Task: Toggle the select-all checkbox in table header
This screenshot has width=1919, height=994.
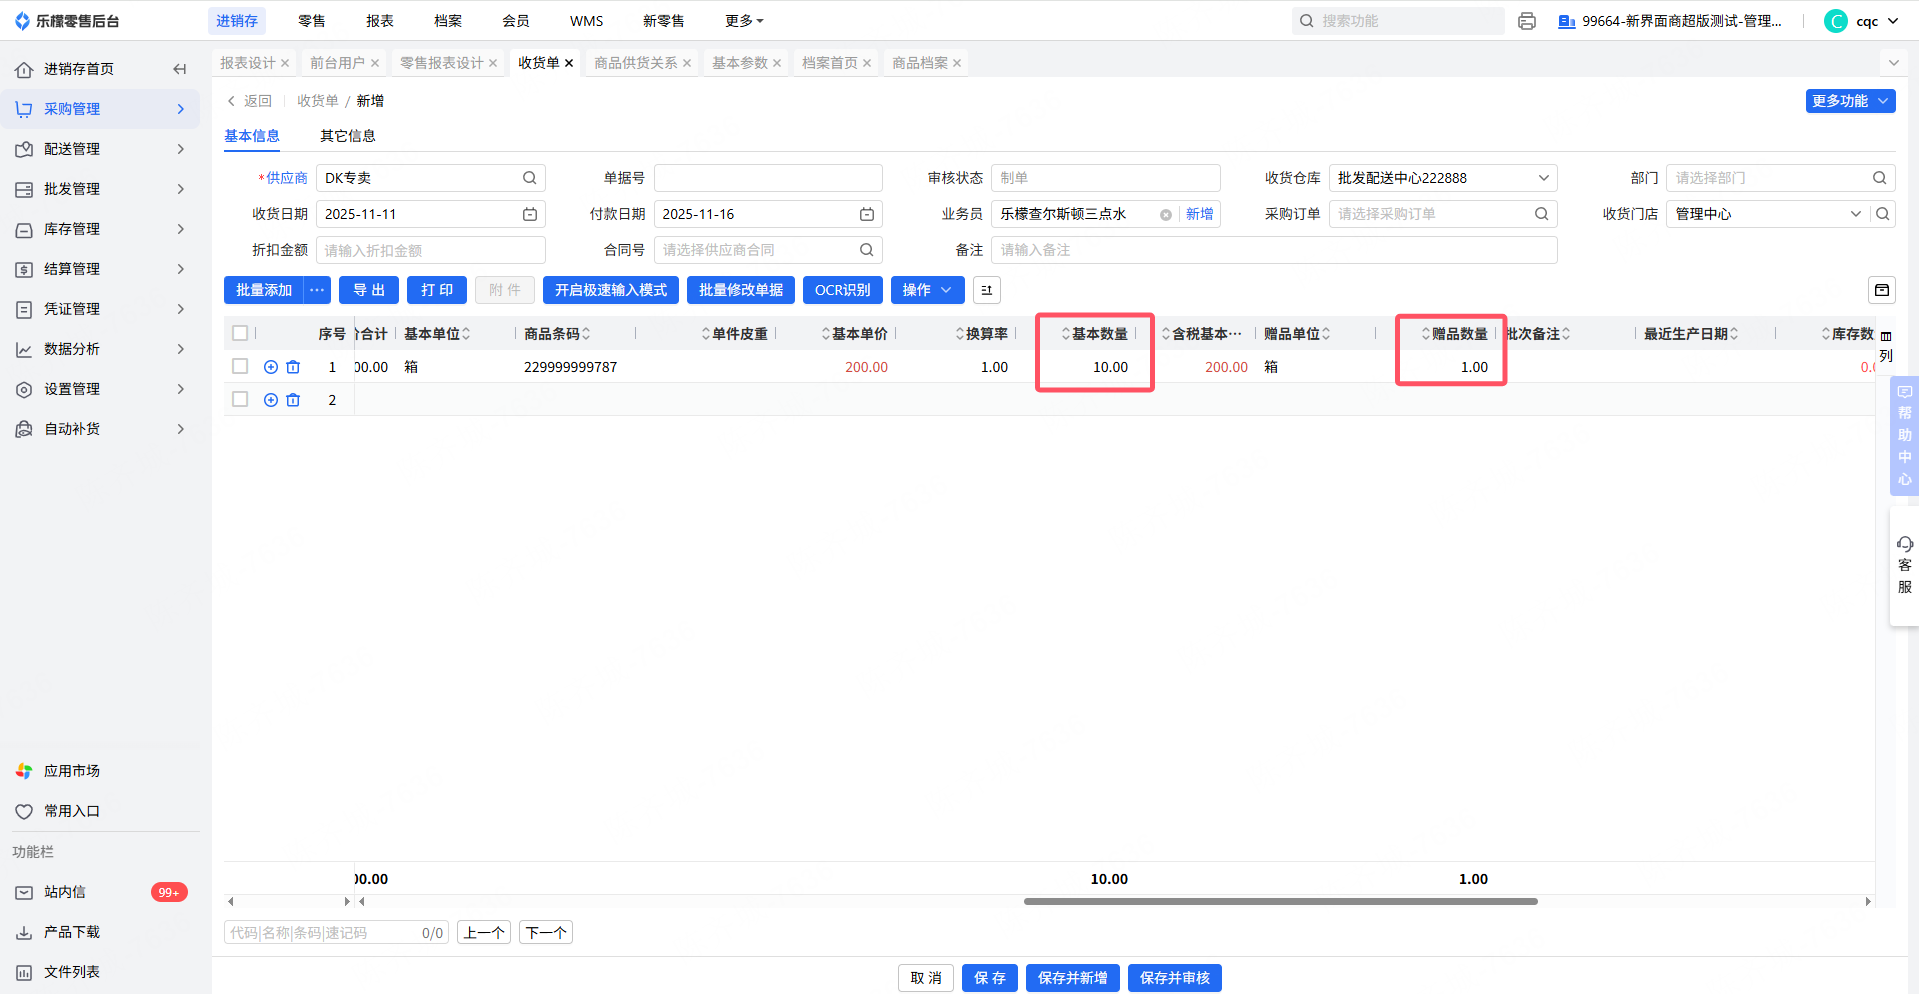Action: [240, 333]
